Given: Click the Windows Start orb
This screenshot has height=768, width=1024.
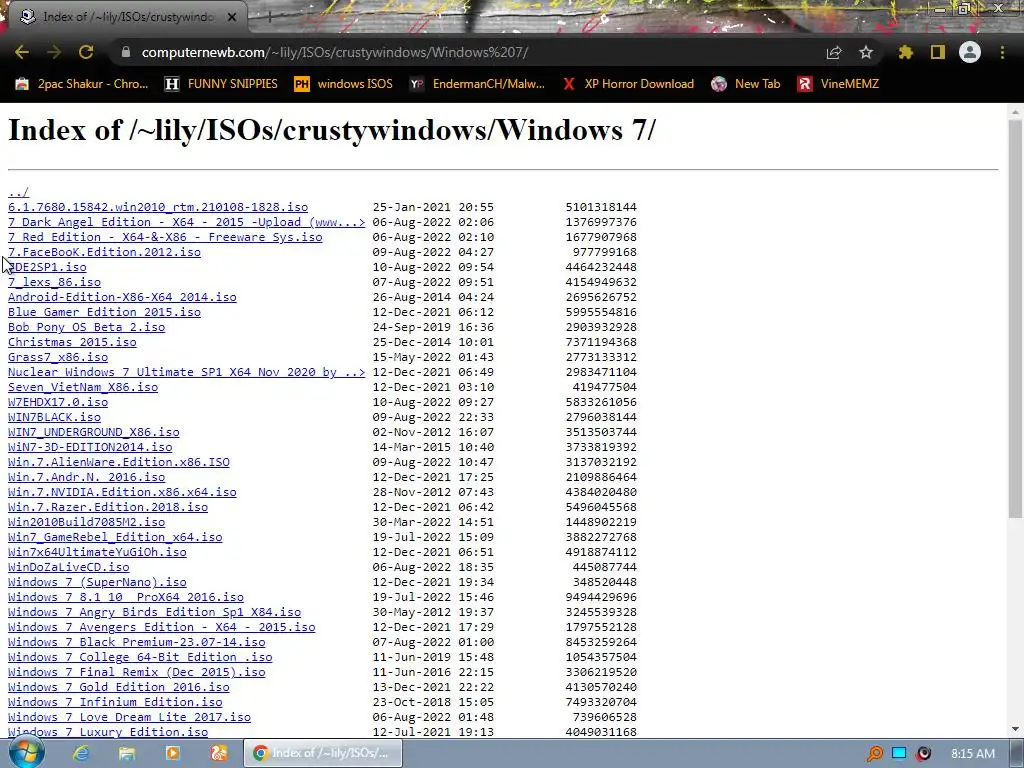Looking at the screenshot, I should [27, 752].
